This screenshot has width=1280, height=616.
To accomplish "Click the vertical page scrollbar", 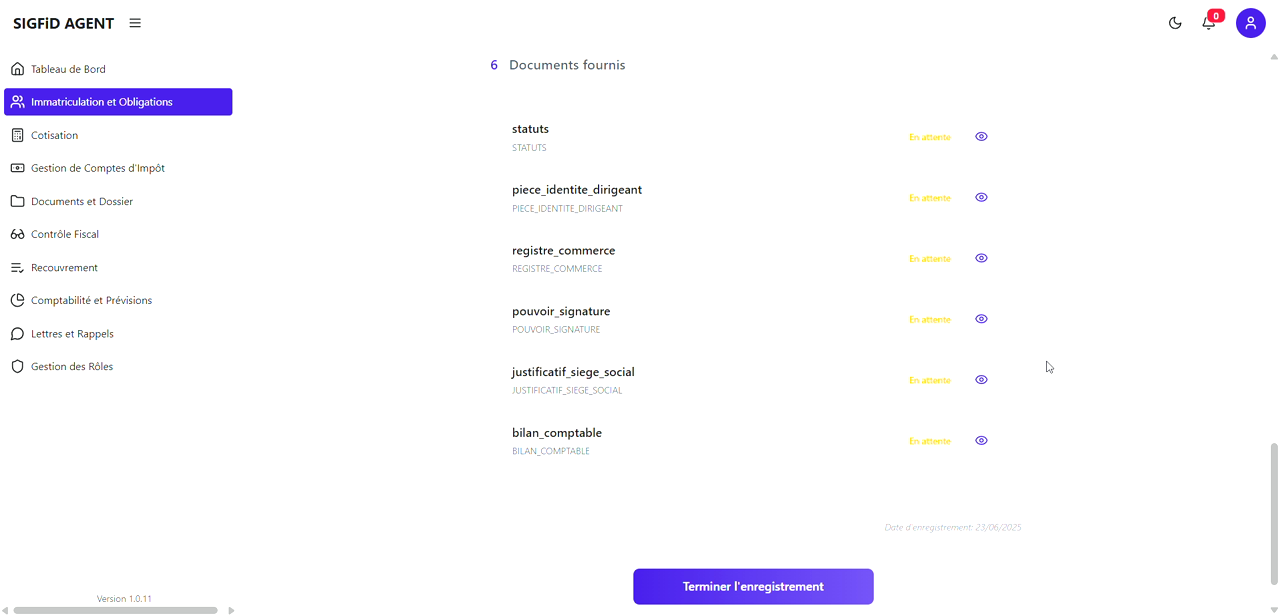I will (x=1273, y=513).
